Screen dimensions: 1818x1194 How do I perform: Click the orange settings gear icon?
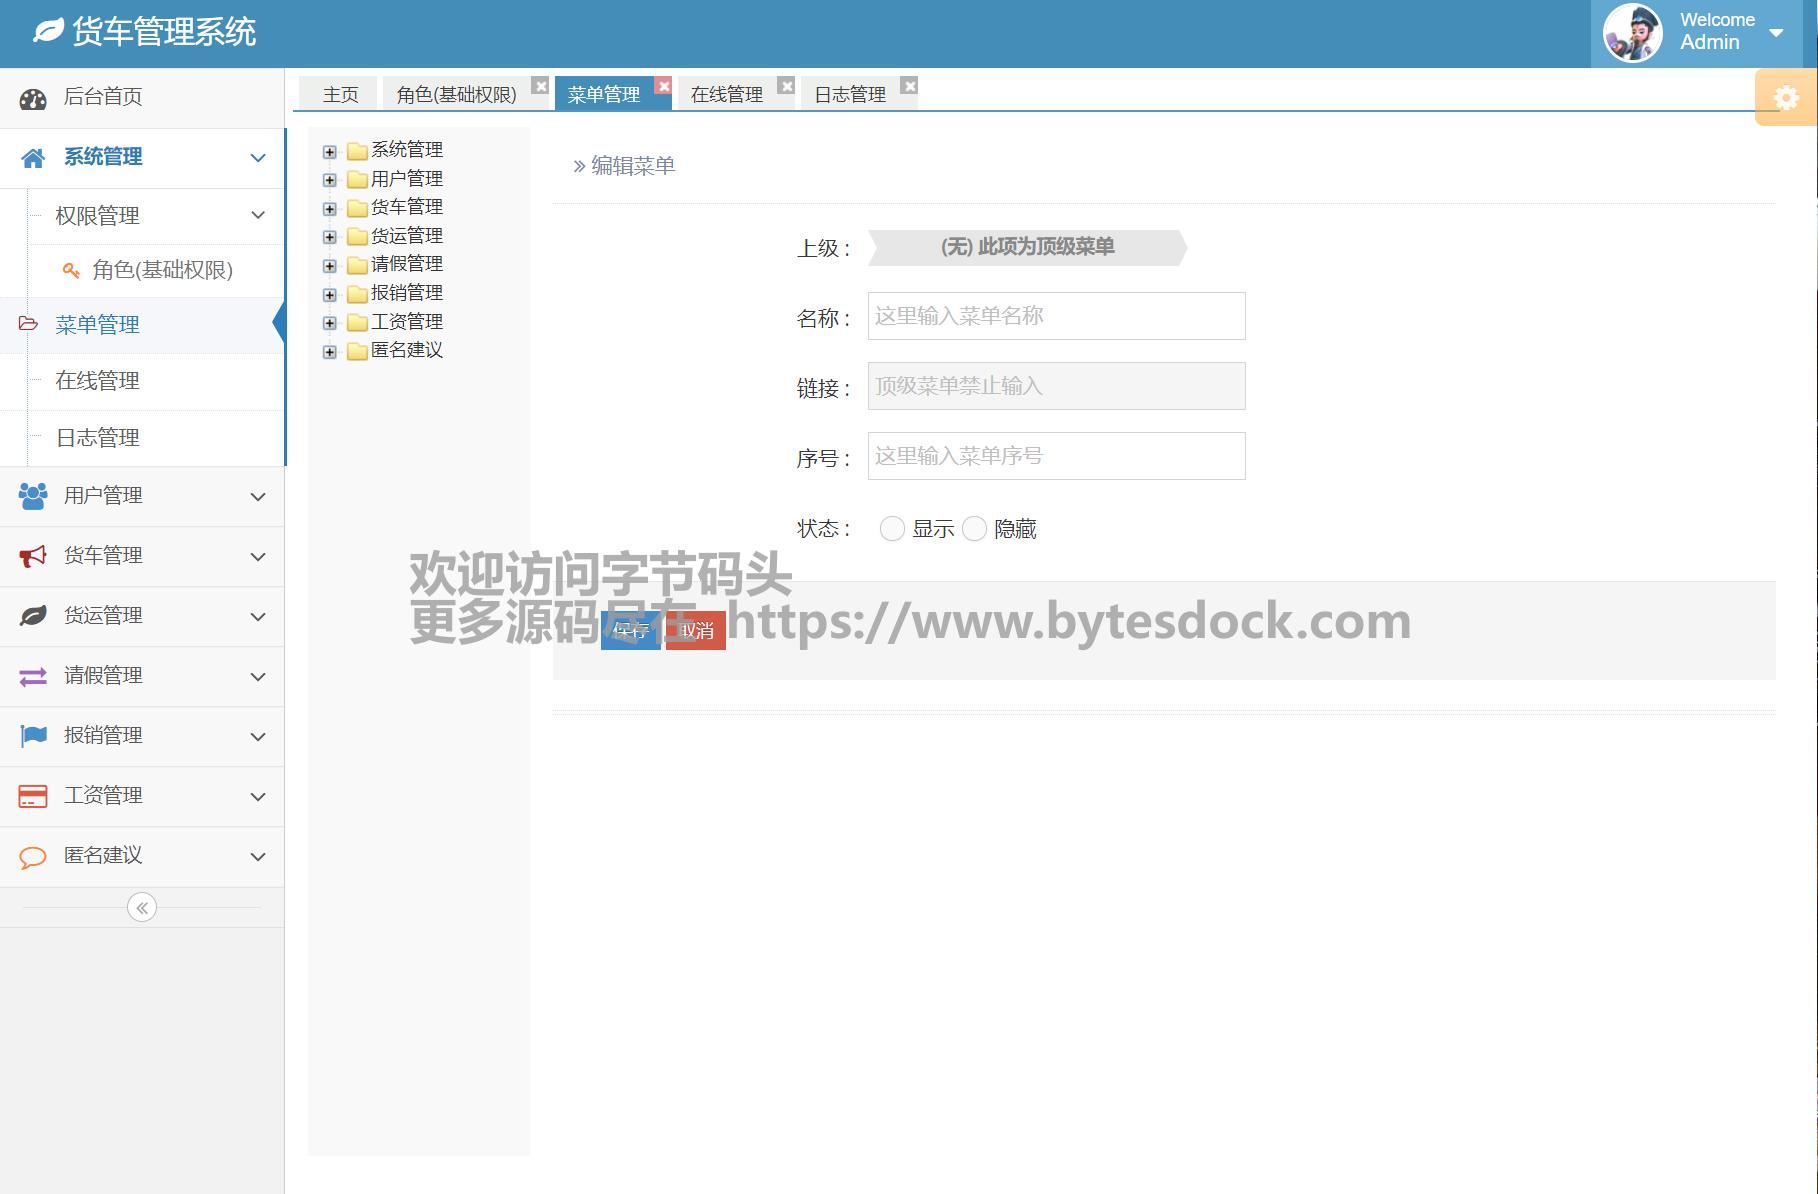(1786, 98)
